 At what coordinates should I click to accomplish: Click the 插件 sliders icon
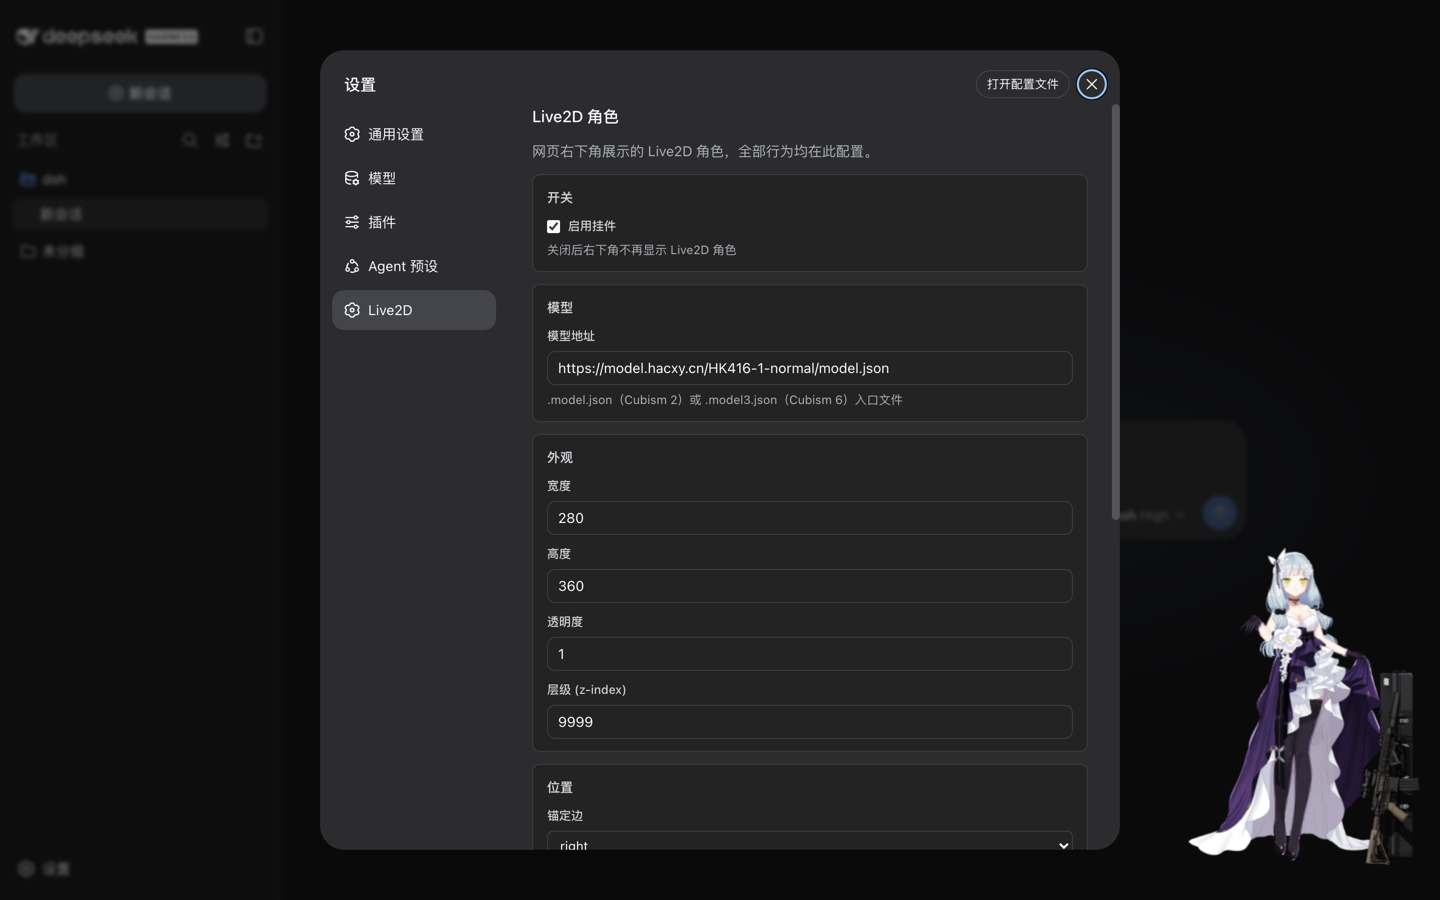pos(352,222)
